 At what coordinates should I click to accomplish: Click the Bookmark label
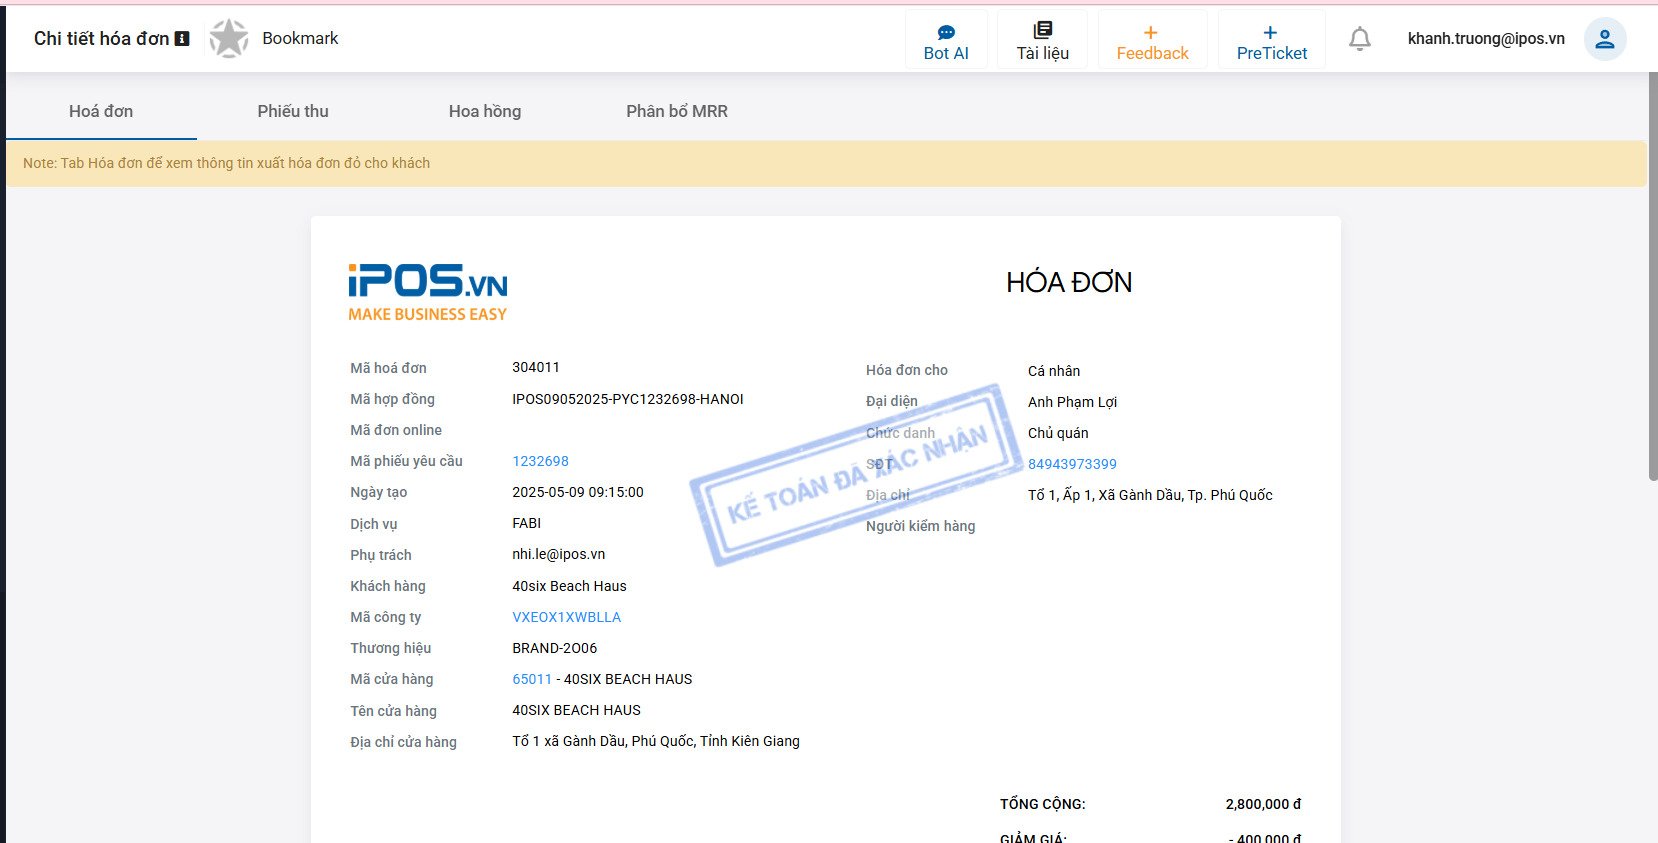pos(300,38)
